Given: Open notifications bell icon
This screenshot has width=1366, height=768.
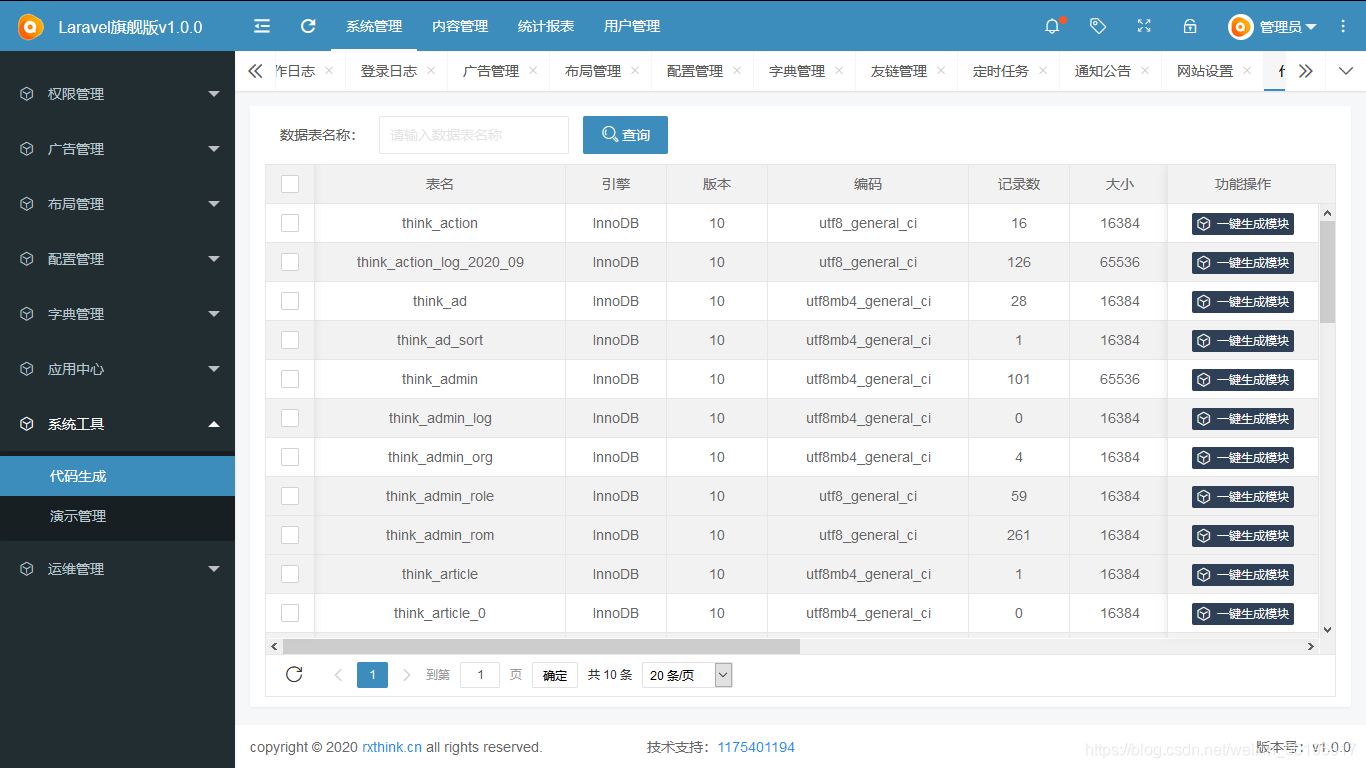Looking at the screenshot, I should [x=1052, y=27].
